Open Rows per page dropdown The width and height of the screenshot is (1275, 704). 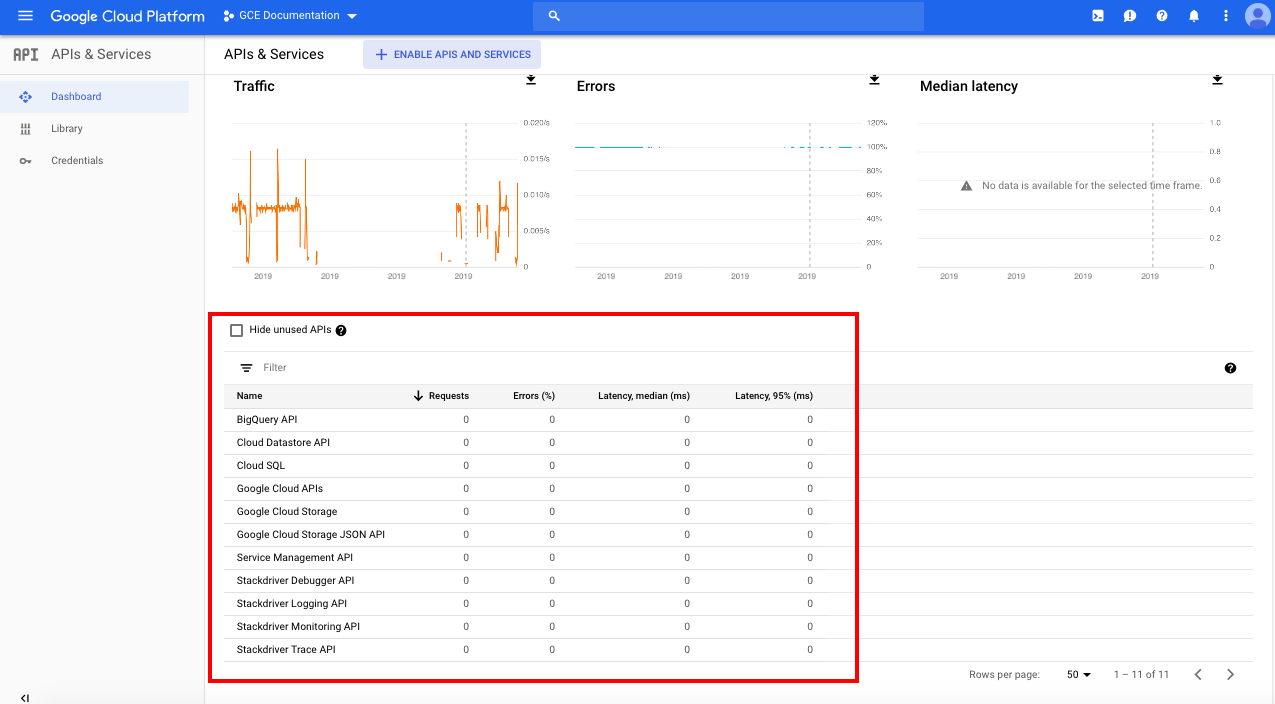[x=1078, y=675]
